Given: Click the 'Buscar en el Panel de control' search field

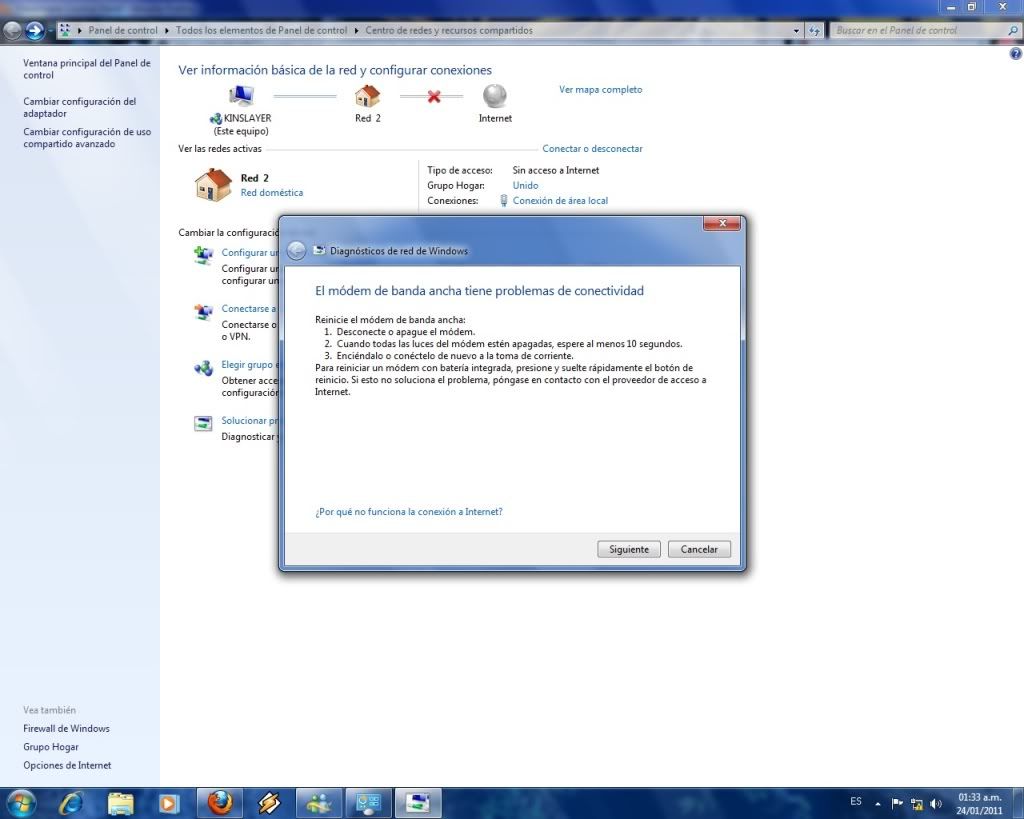Looking at the screenshot, I should (918, 31).
